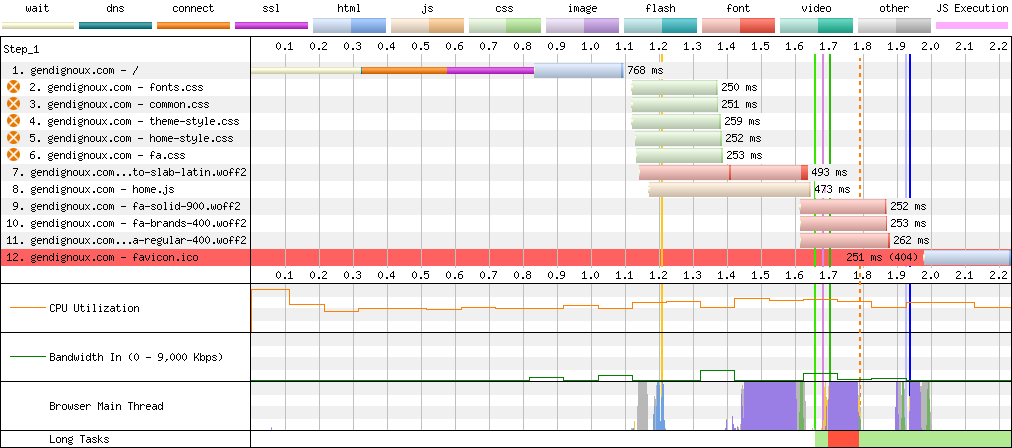Select the connect legend color swatch
Screen dimensions: 1012x448
[x=193, y=24]
